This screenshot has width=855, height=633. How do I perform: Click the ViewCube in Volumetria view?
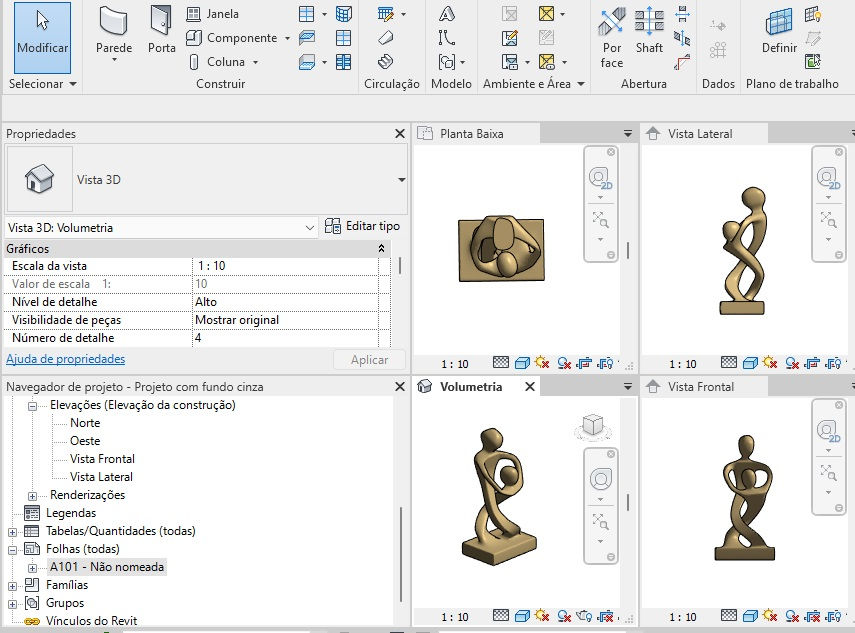[593, 426]
